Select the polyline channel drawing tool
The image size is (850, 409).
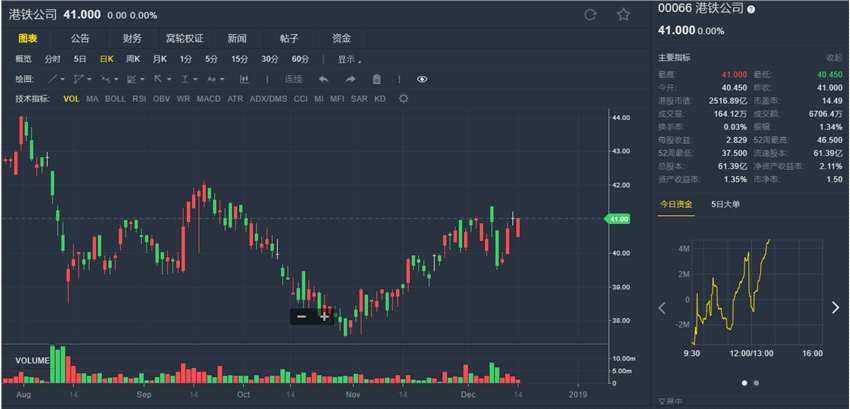click(79, 79)
